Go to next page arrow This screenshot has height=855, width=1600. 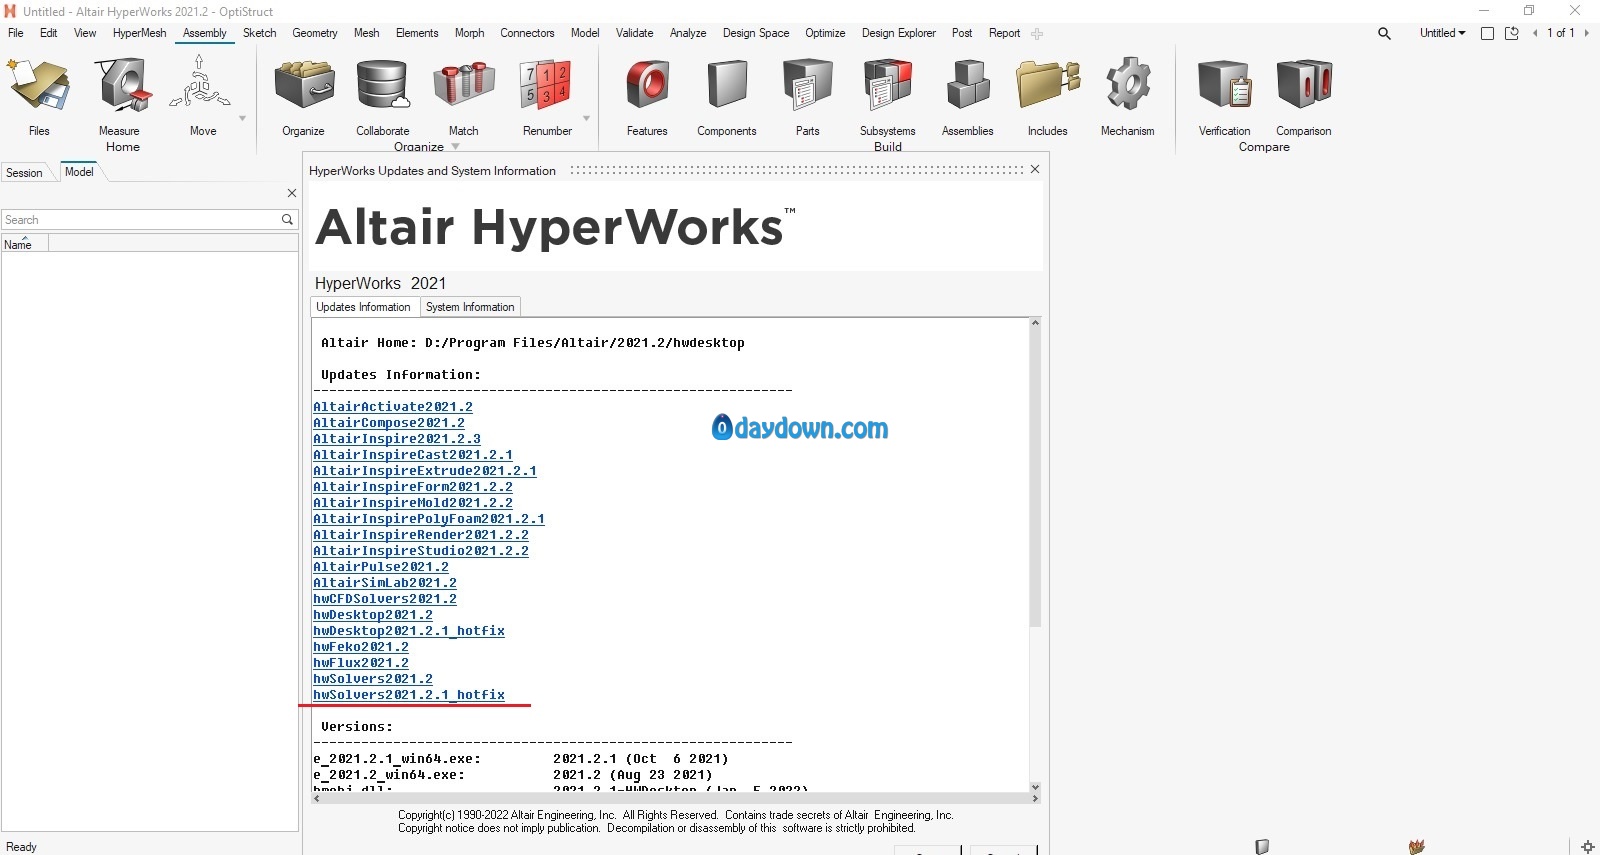1587,33
